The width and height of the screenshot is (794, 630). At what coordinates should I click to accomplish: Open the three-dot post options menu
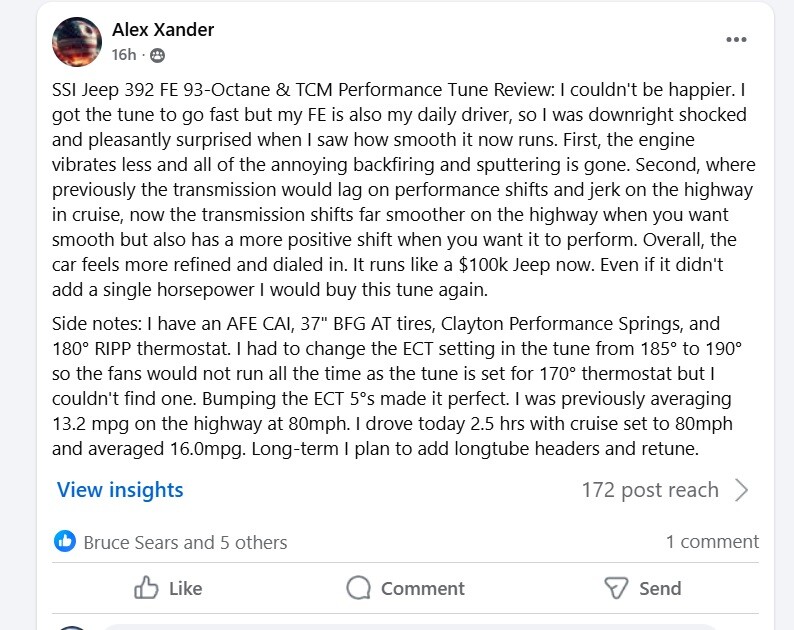(736, 40)
